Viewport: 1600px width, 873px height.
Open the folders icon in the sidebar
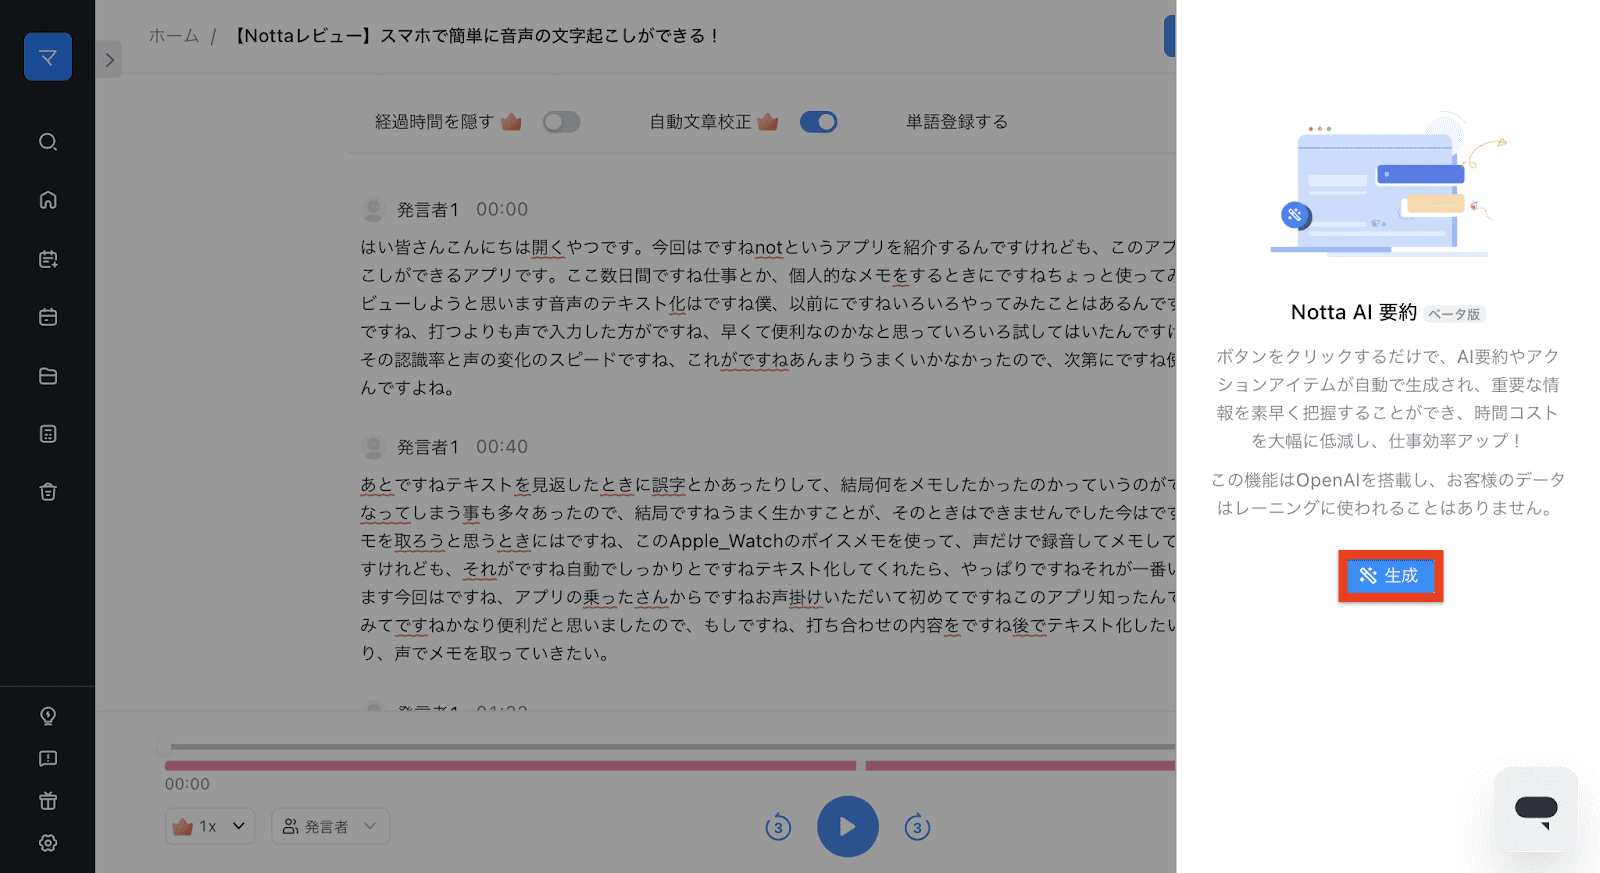click(x=48, y=376)
